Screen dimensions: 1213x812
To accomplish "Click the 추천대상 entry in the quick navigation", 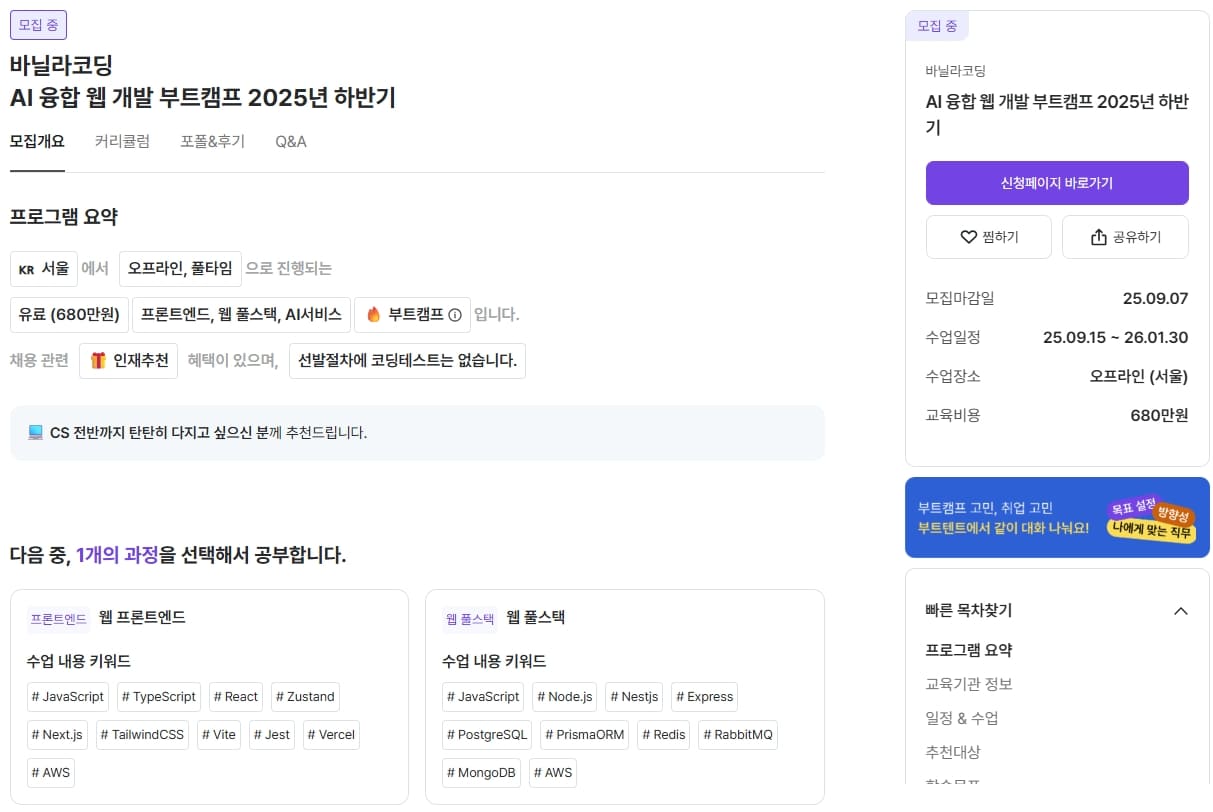I will (x=955, y=752).
